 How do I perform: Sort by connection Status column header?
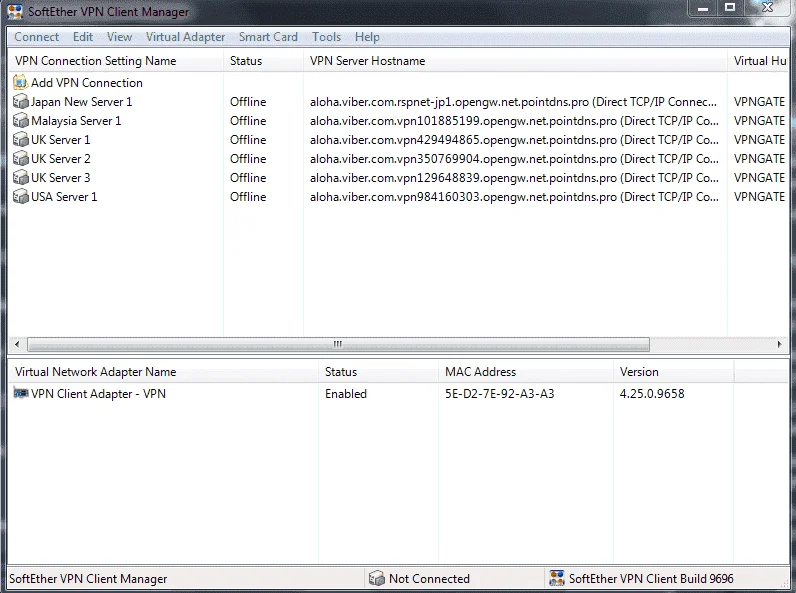(263, 61)
